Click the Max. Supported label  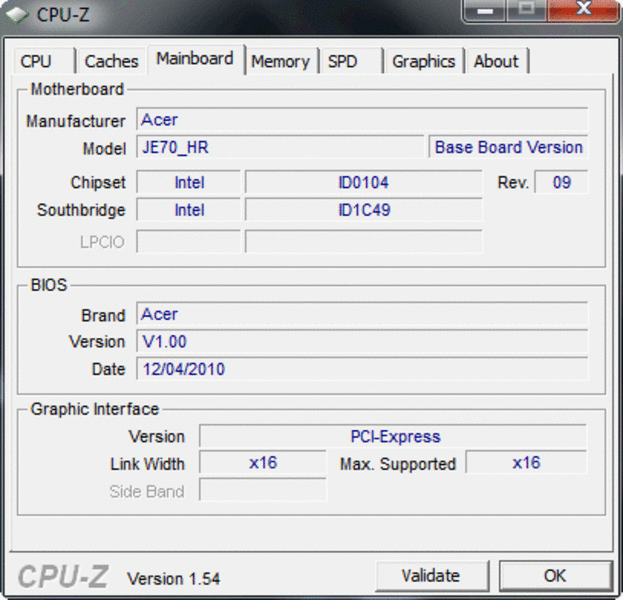coord(397,464)
